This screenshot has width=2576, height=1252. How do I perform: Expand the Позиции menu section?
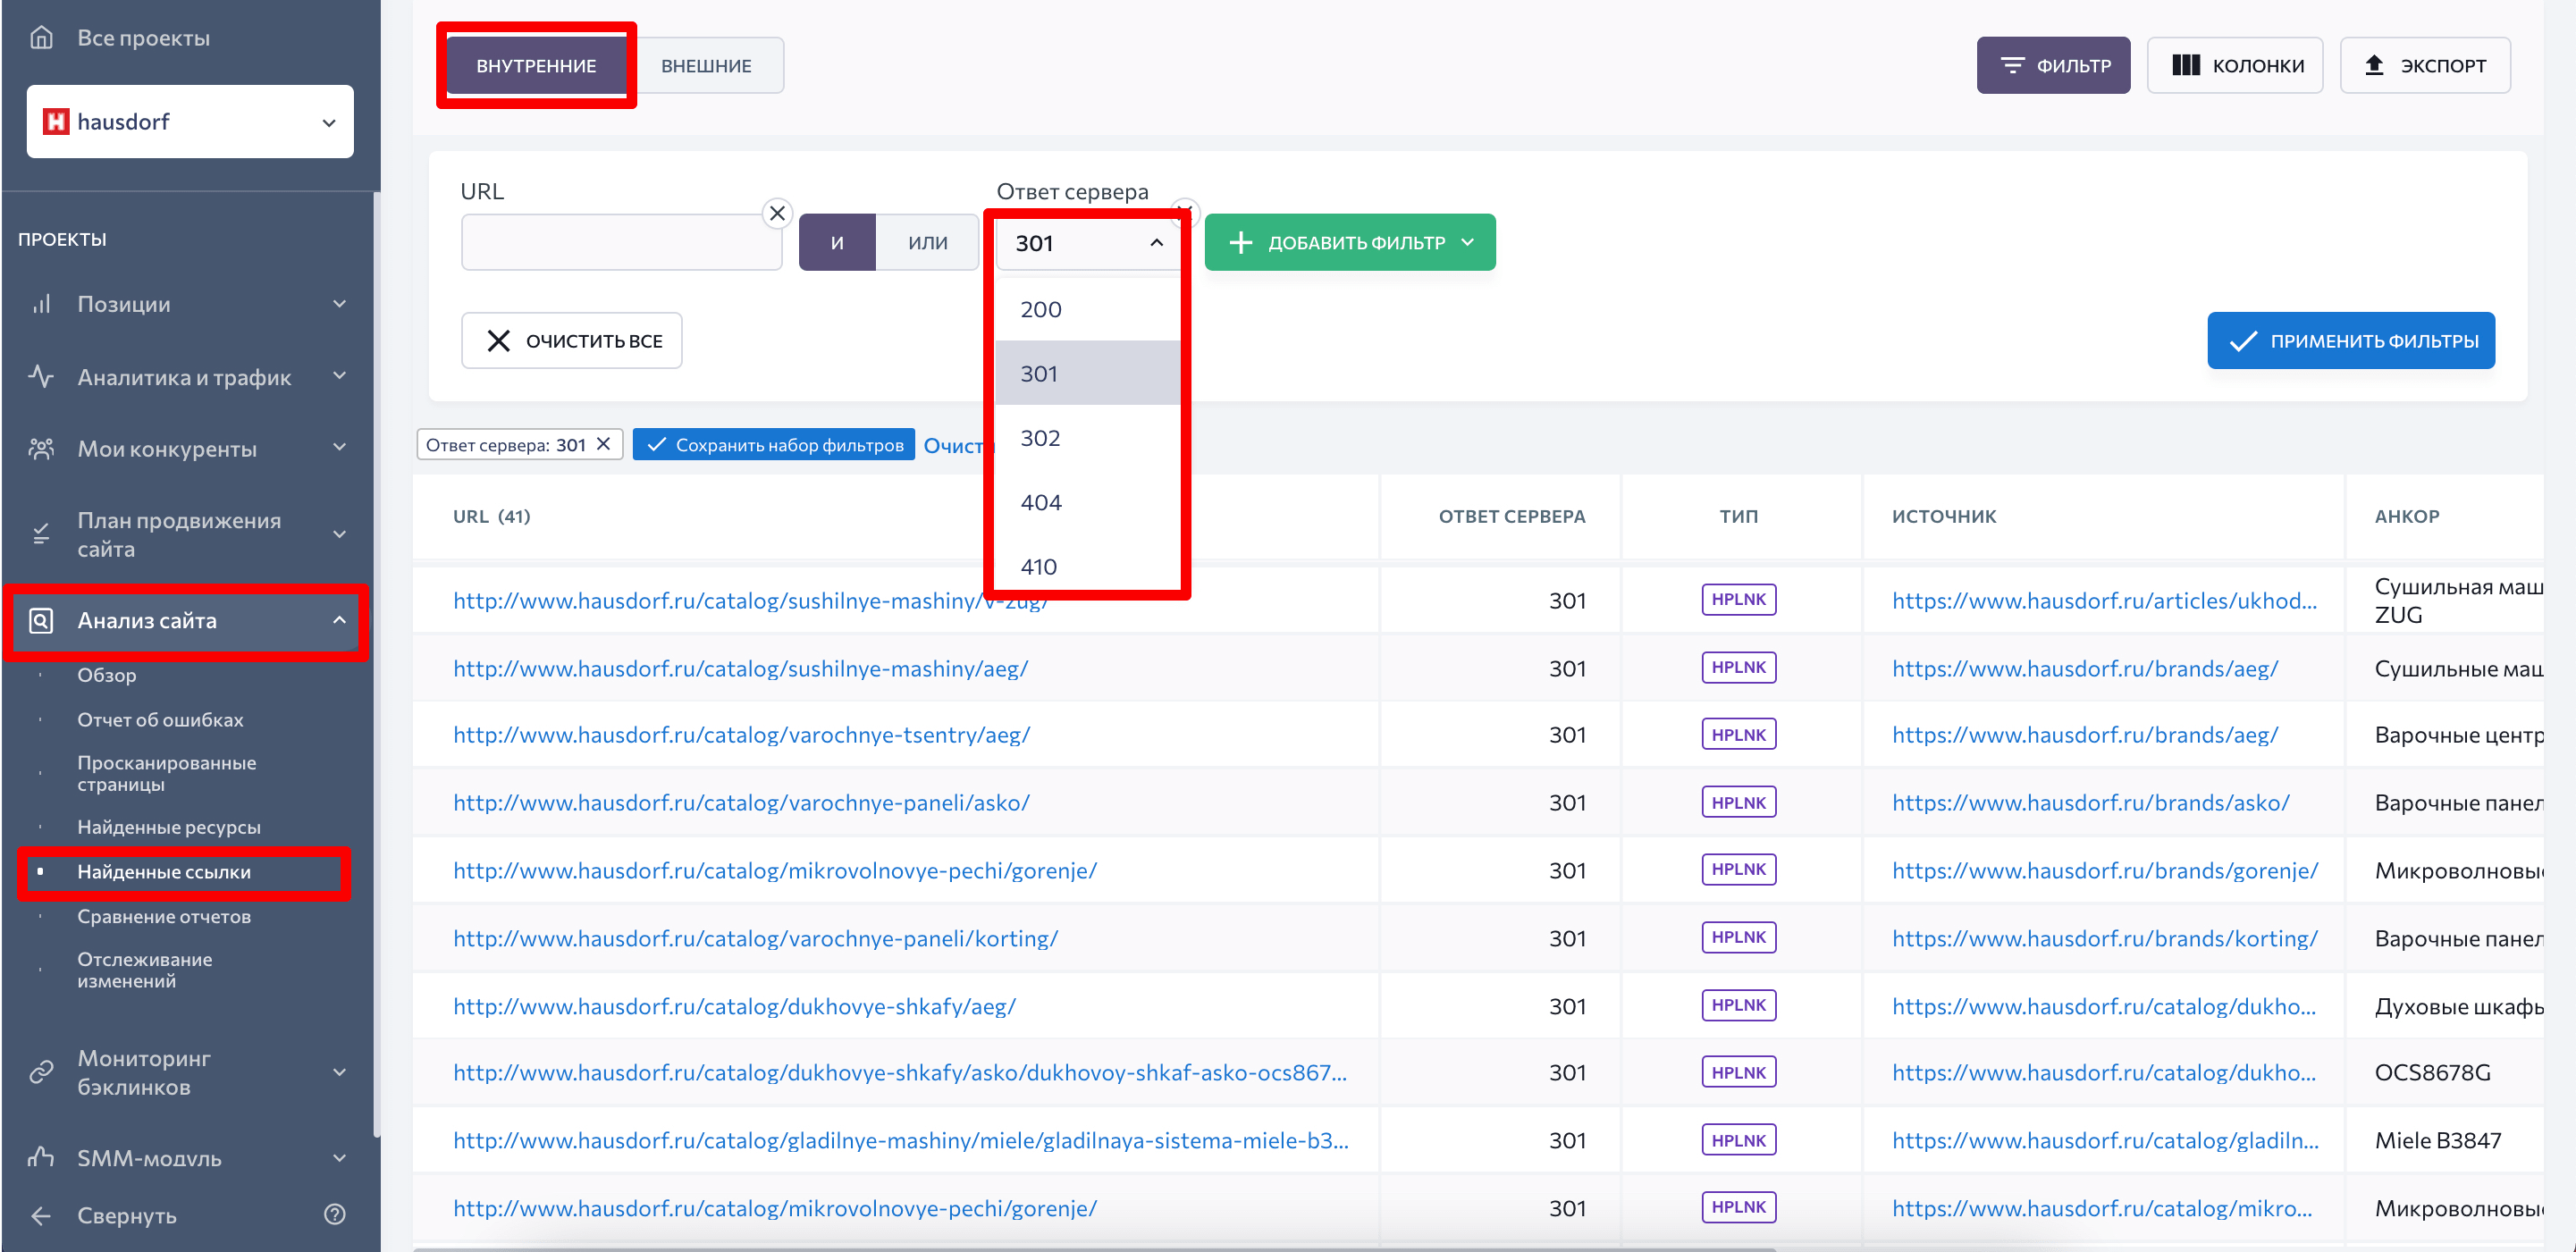pos(340,304)
